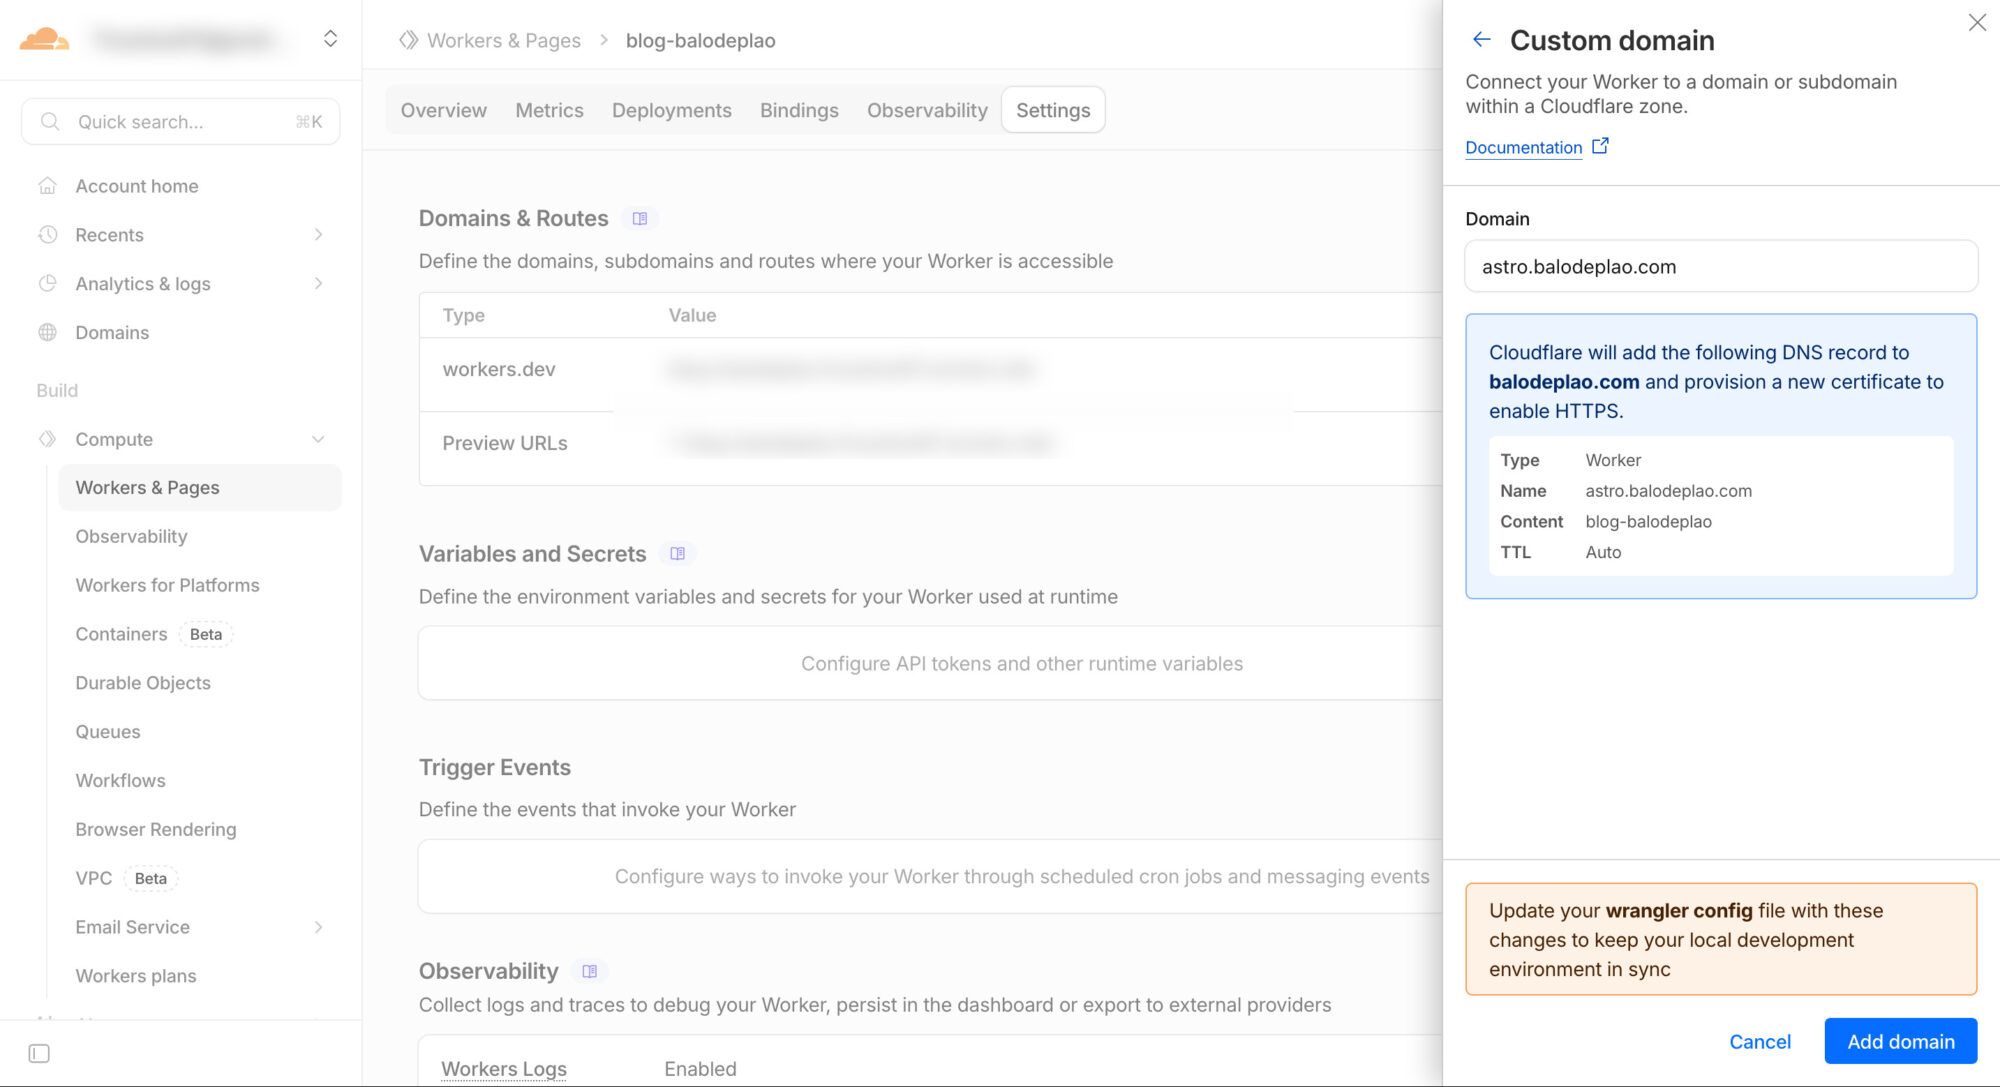Expand the Email Service submenu
This screenshot has height=1087, width=2000.
[x=318, y=927]
